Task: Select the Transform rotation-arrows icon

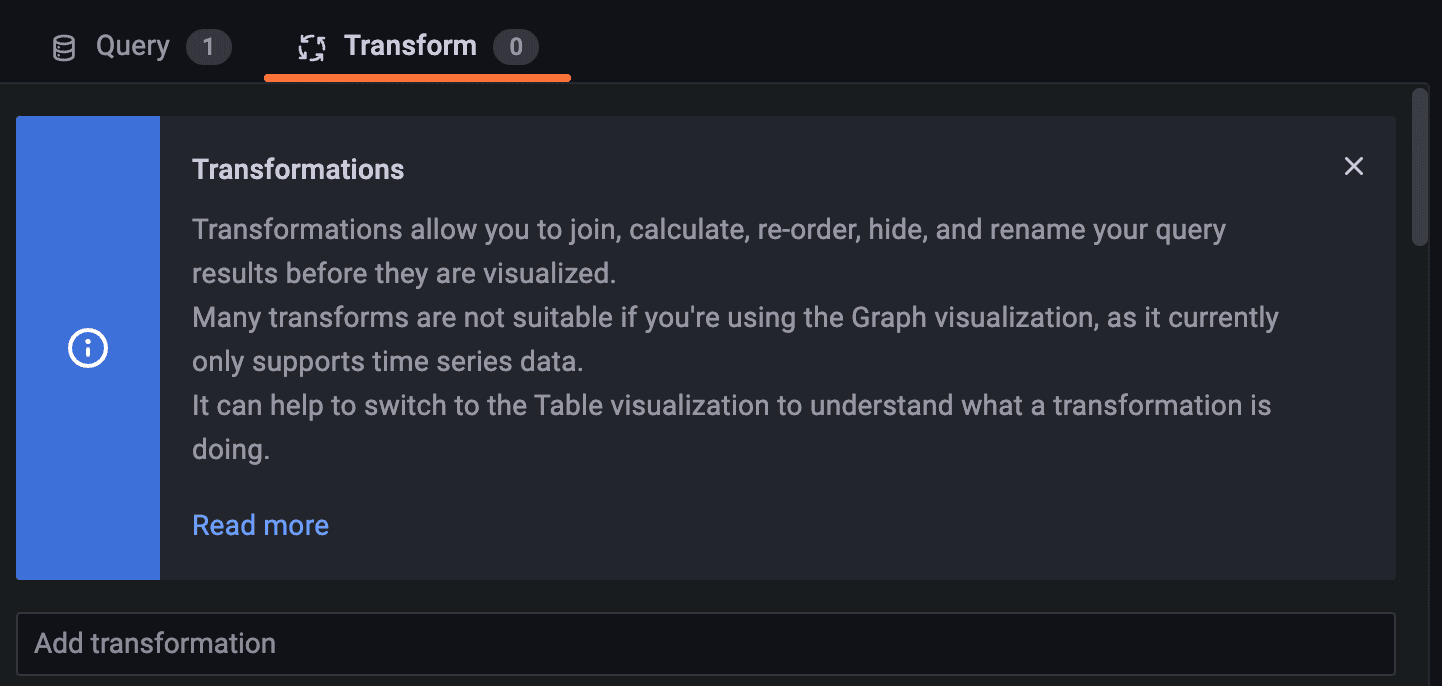Action: click(312, 45)
